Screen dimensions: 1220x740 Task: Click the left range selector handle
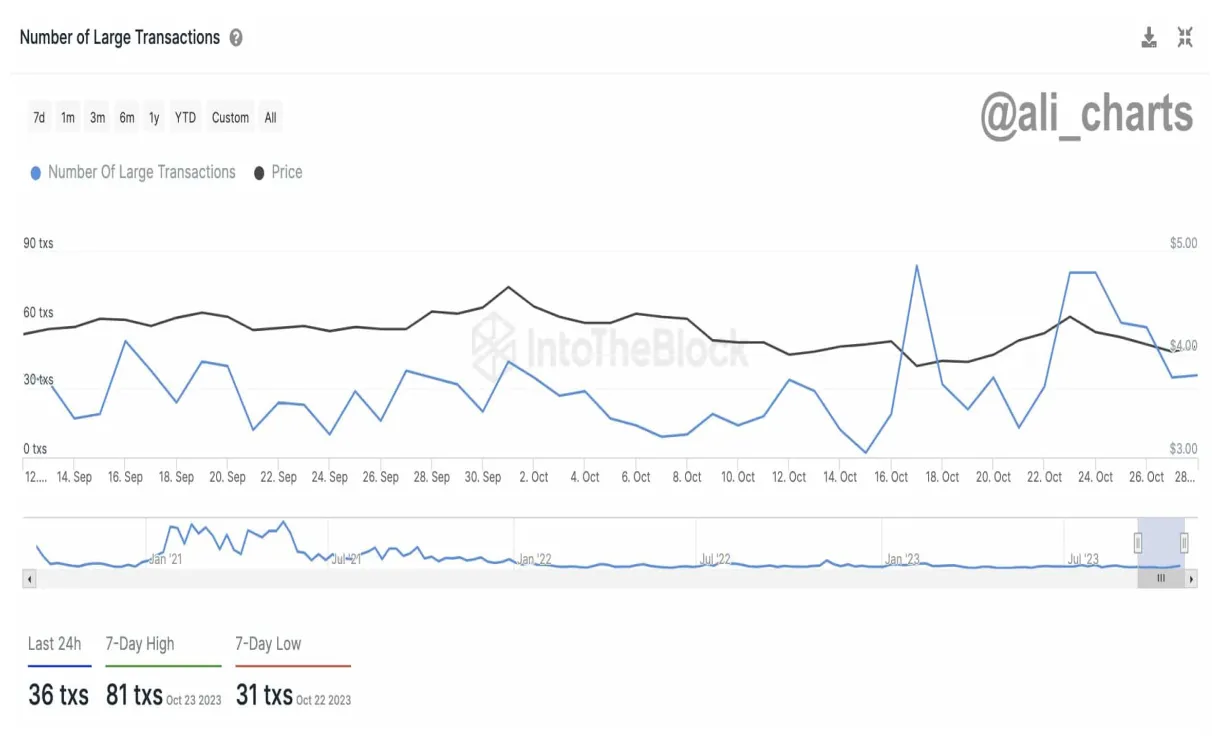(x=1138, y=543)
